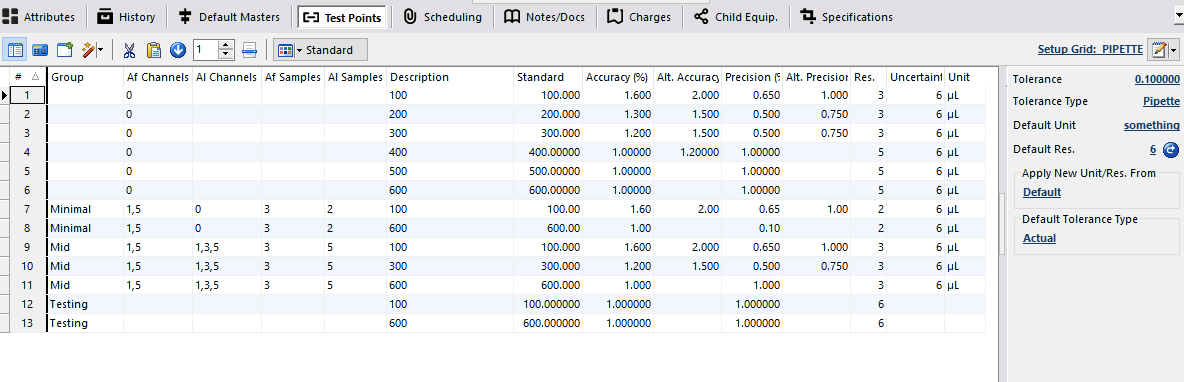Click the Default Res. value 6 link

1153,149
